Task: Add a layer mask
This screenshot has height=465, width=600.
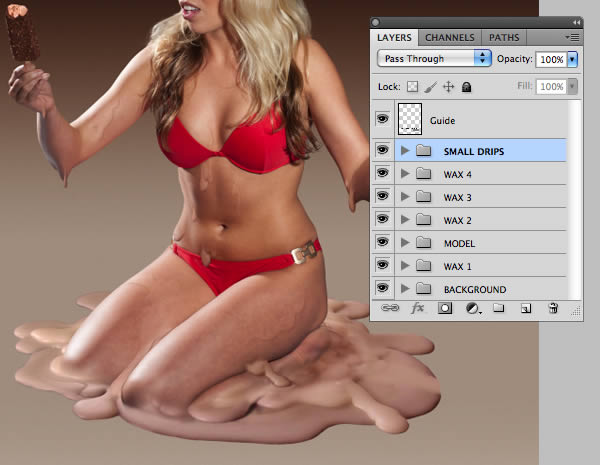Action: [x=445, y=308]
